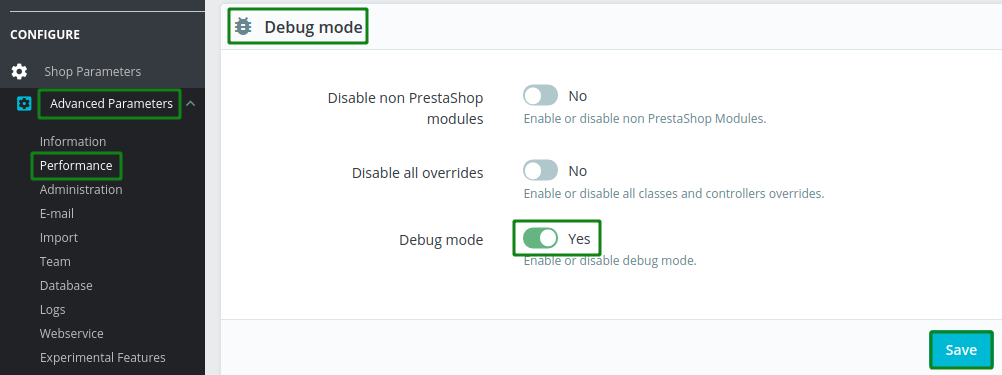Image resolution: width=1002 pixels, height=375 pixels.
Task: Open the Import page
Action: (59, 238)
